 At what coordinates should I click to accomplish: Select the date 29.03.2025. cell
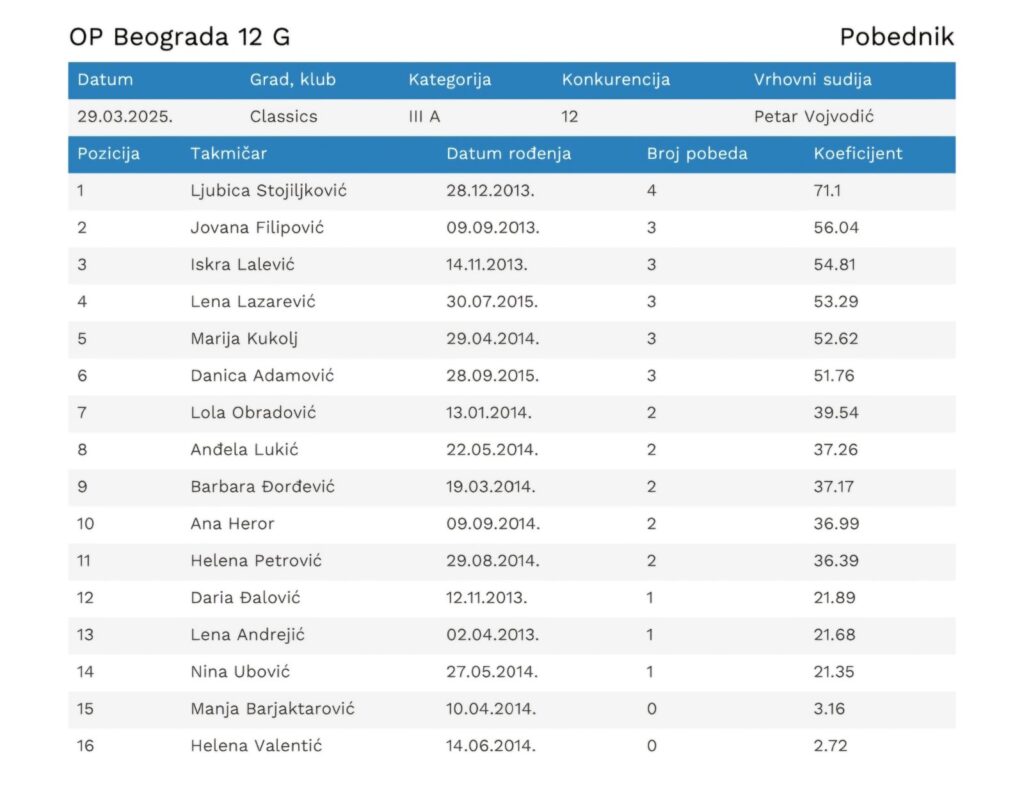coord(125,117)
